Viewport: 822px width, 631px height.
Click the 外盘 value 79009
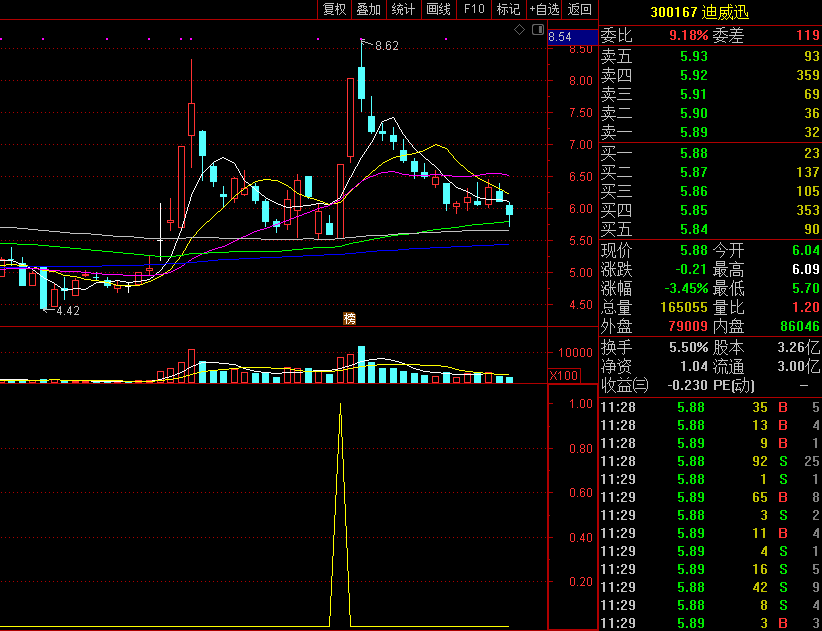coord(688,327)
